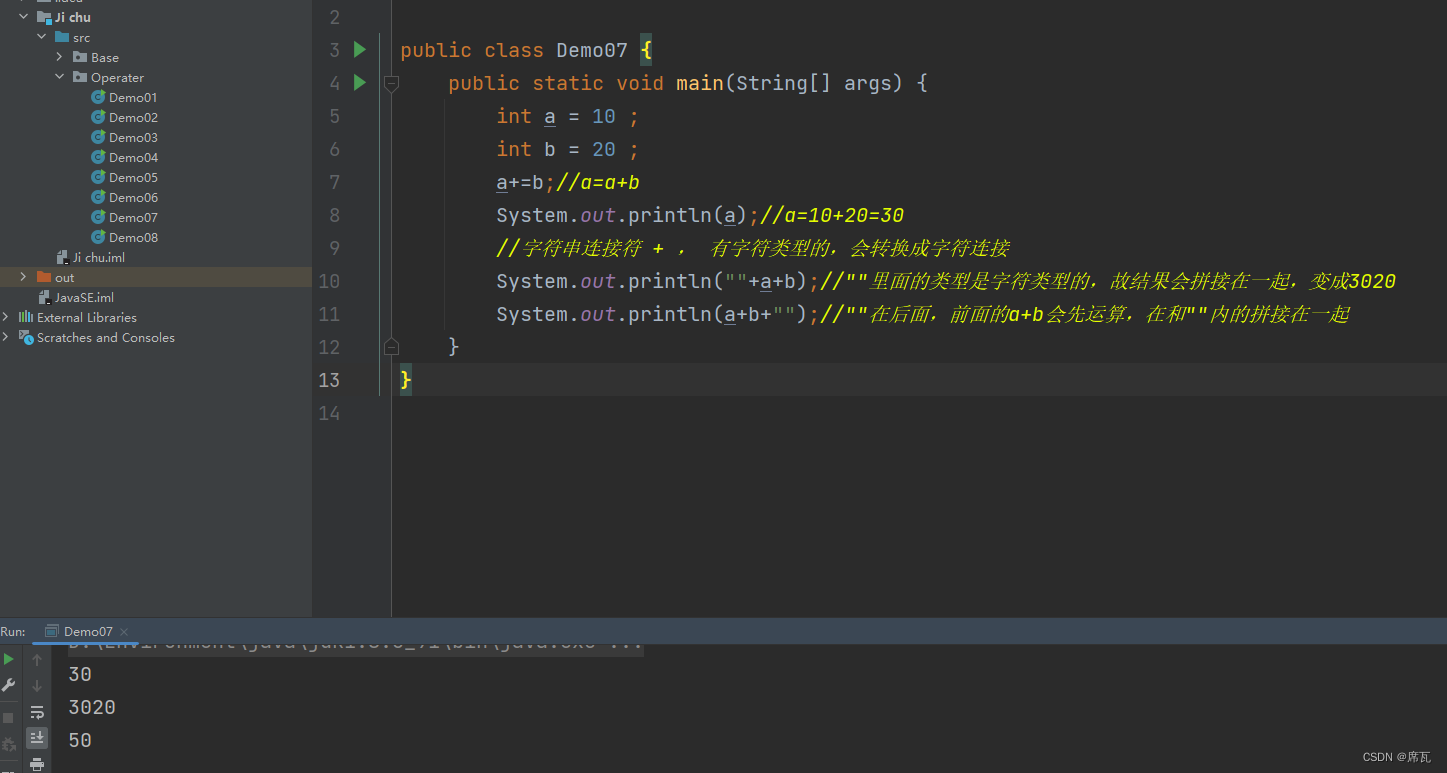This screenshot has width=1447, height=773.
Task: Click the run gutter arrow beside main method
Action: pyautogui.click(x=360, y=83)
